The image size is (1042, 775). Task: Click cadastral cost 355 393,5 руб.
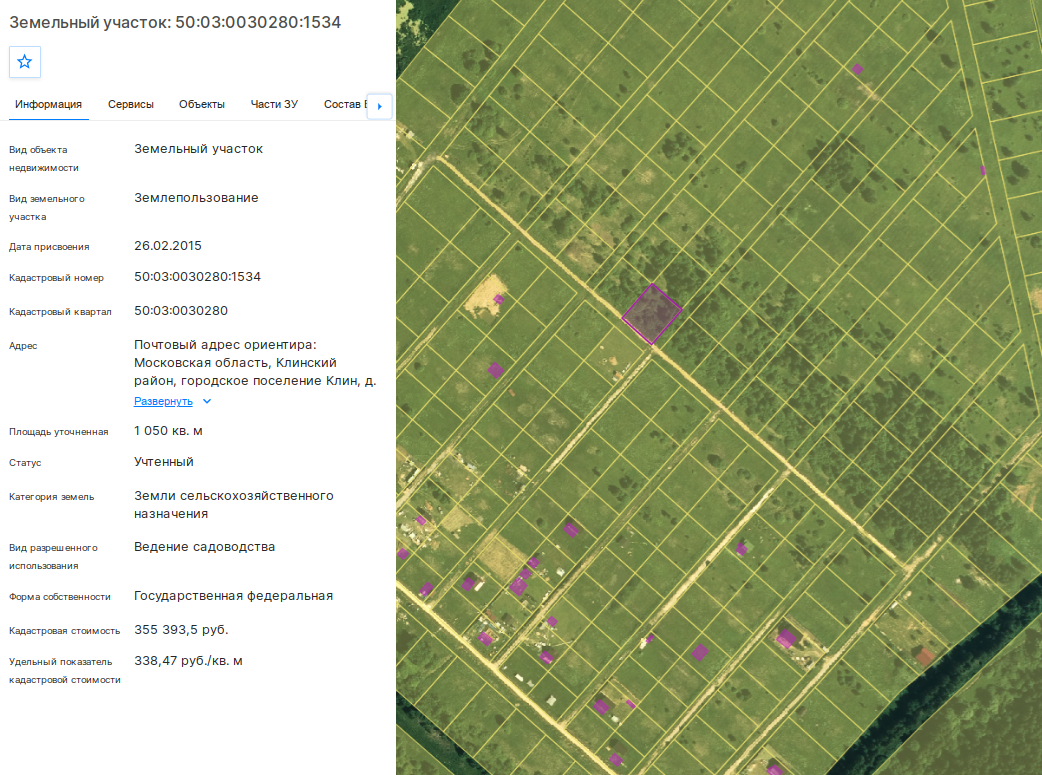coord(181,629)
